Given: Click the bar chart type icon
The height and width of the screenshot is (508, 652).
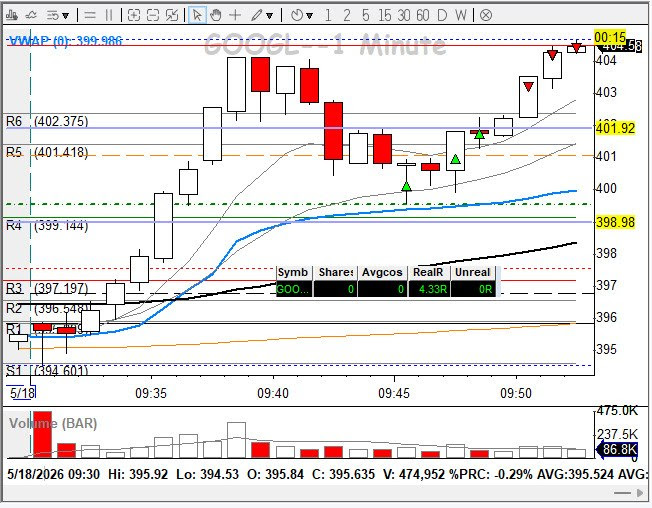Looking at the screenshot, I should [x=12, y=16].
